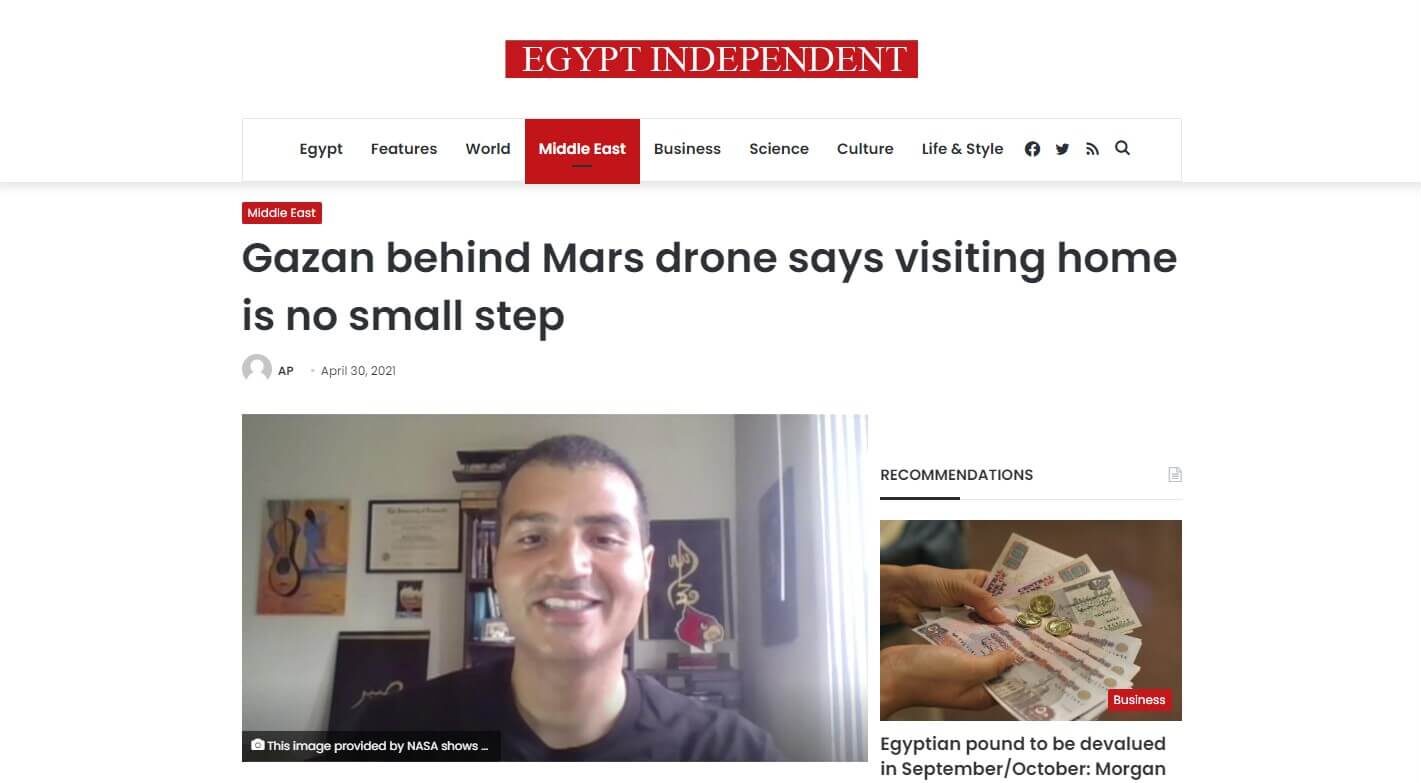This screenshot has height=783, width=1421.
Task: Open the Features menu section
Action: pos(404,149)
